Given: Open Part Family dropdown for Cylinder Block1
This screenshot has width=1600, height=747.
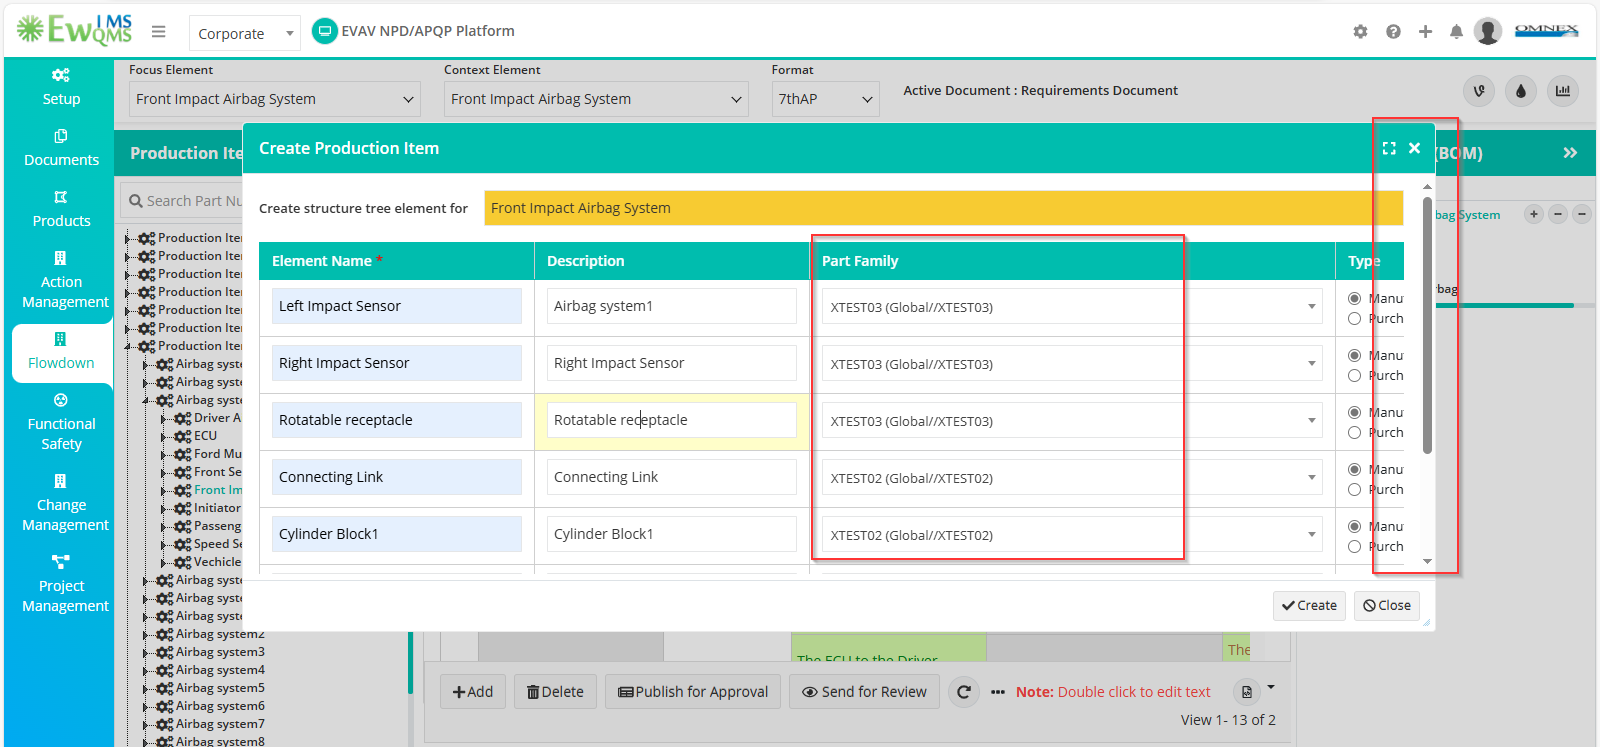Looking at the screenshot, I should (1072, 535).
